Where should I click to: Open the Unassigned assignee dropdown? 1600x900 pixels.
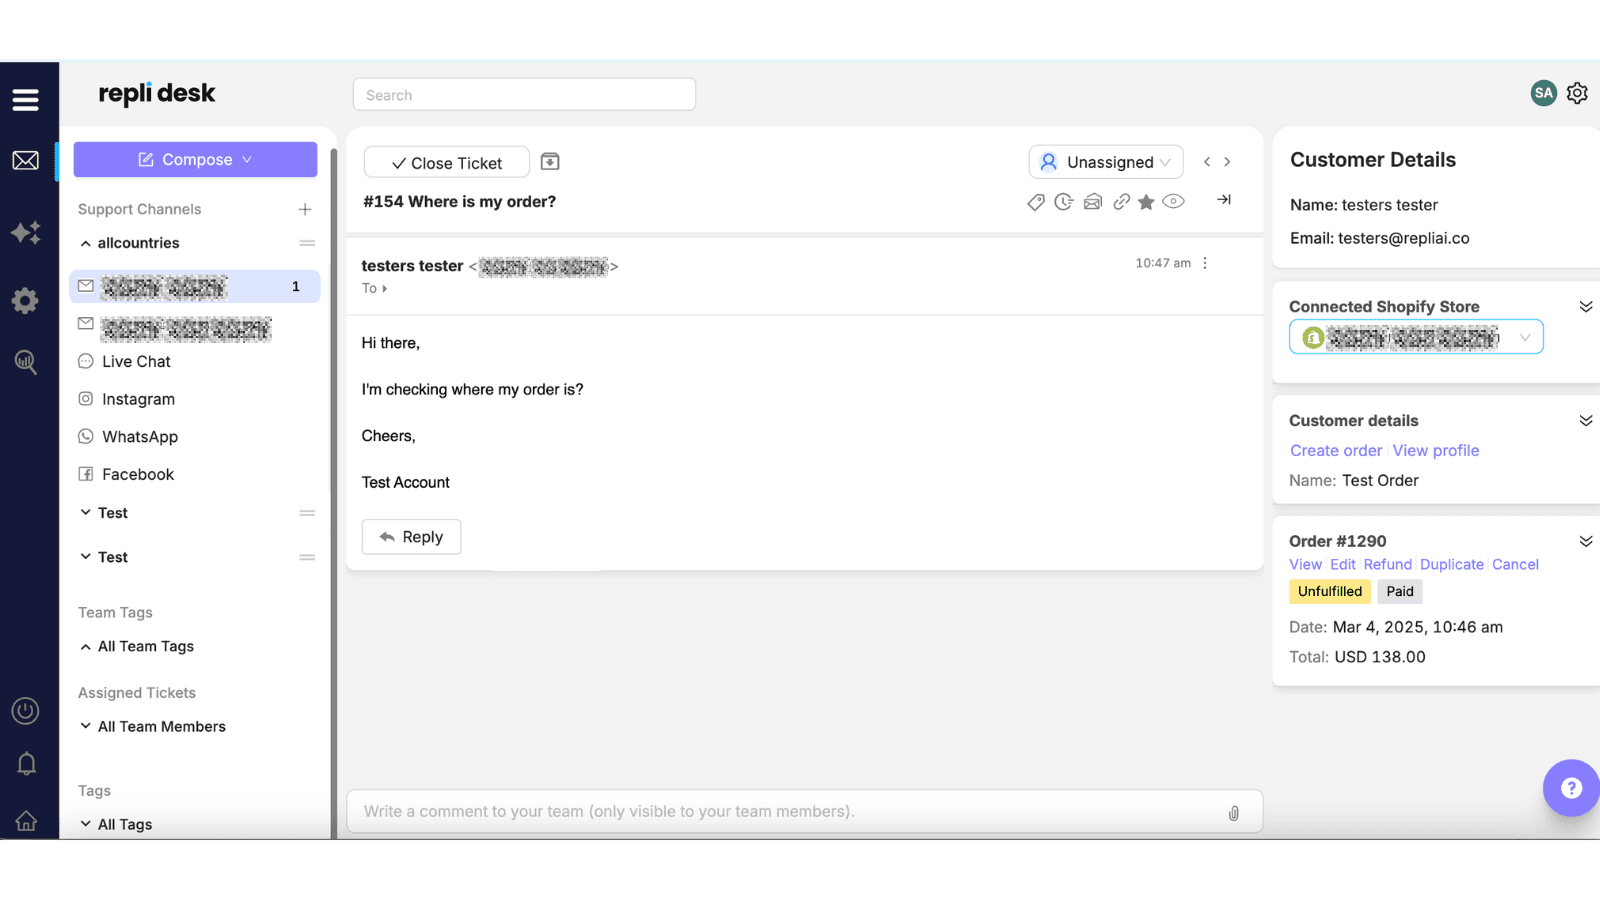[1105, 161]
